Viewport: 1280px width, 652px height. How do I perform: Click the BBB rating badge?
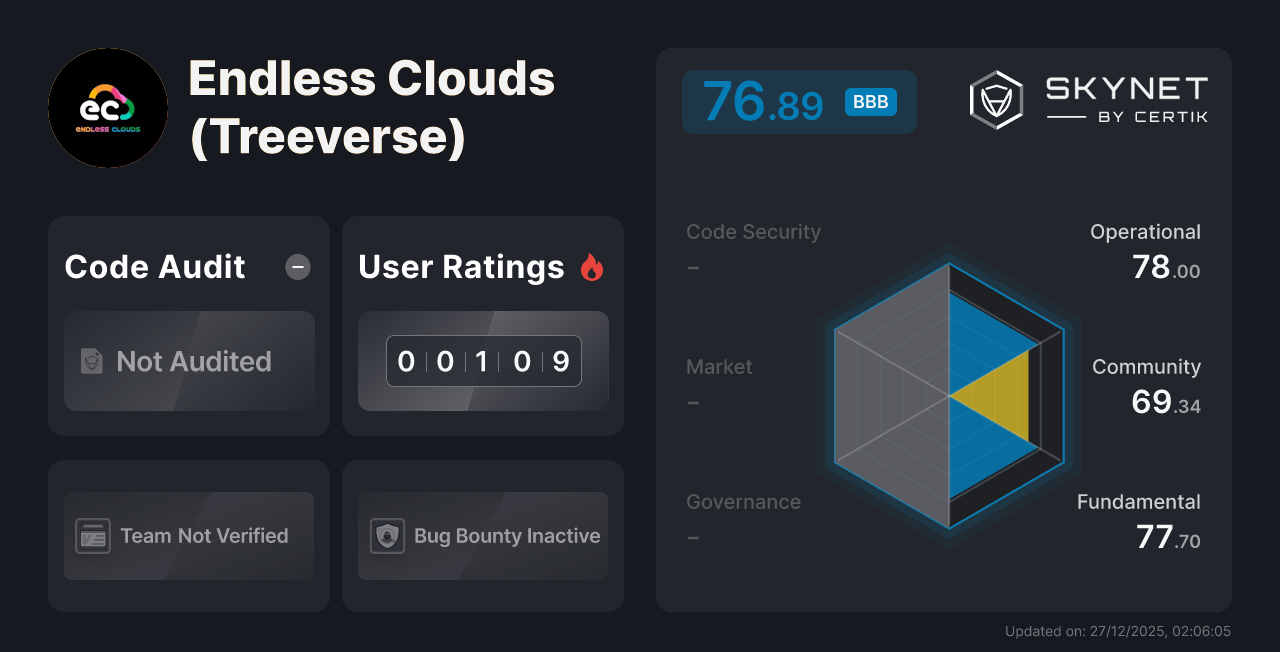869,102
